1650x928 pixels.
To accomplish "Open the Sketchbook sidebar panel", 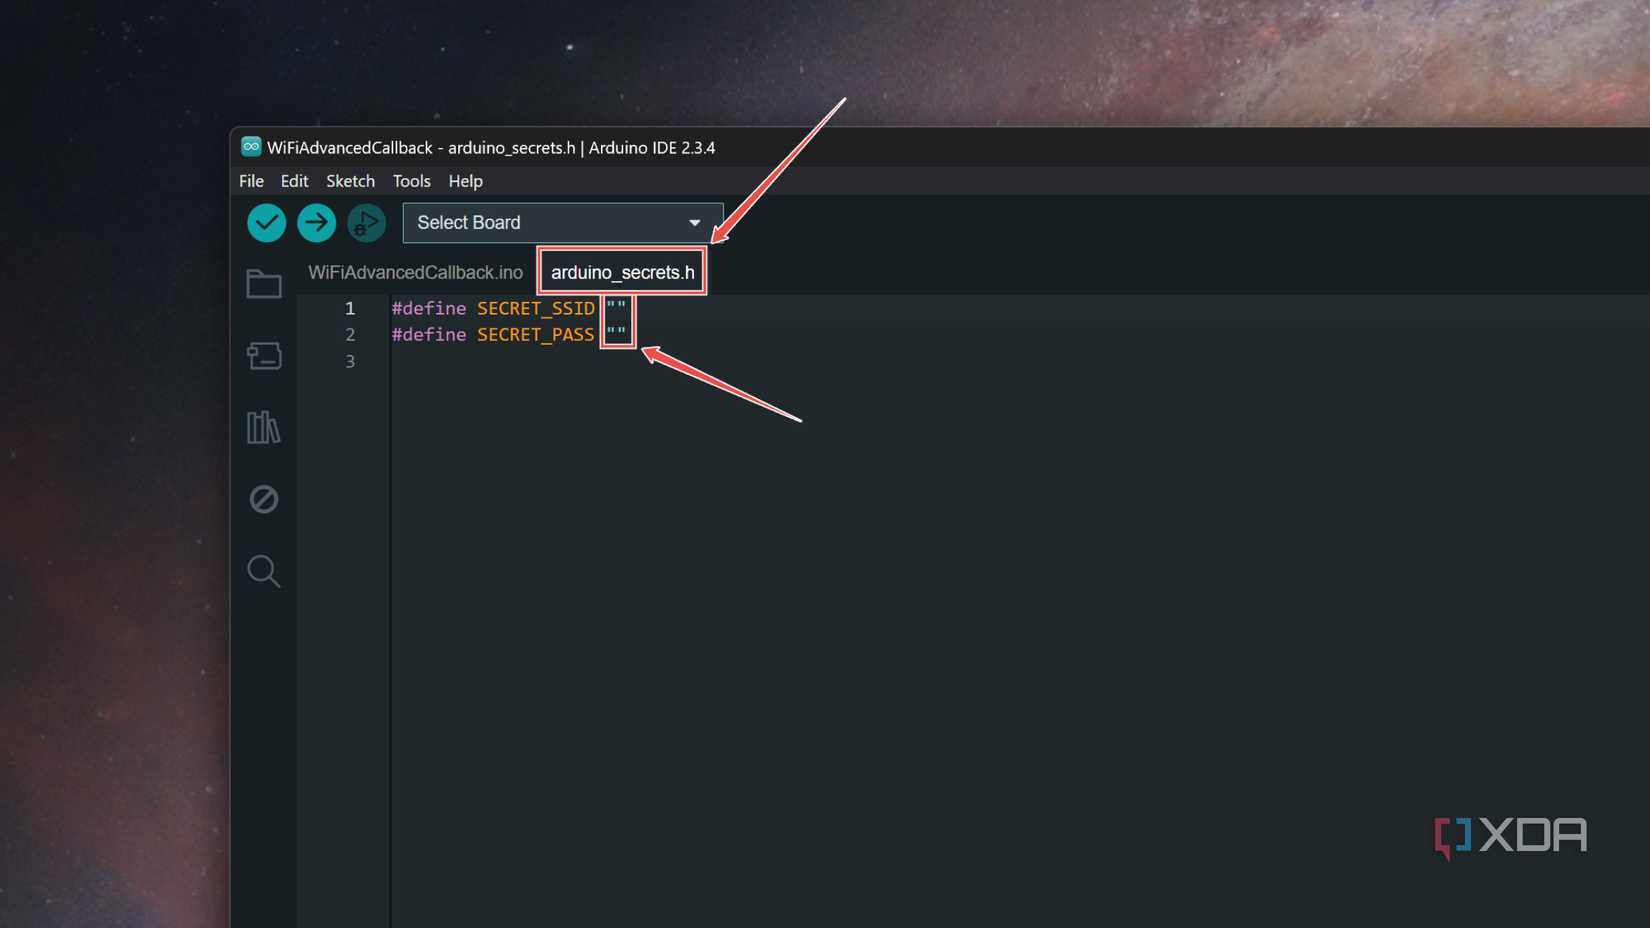I will tap(263, 284).
